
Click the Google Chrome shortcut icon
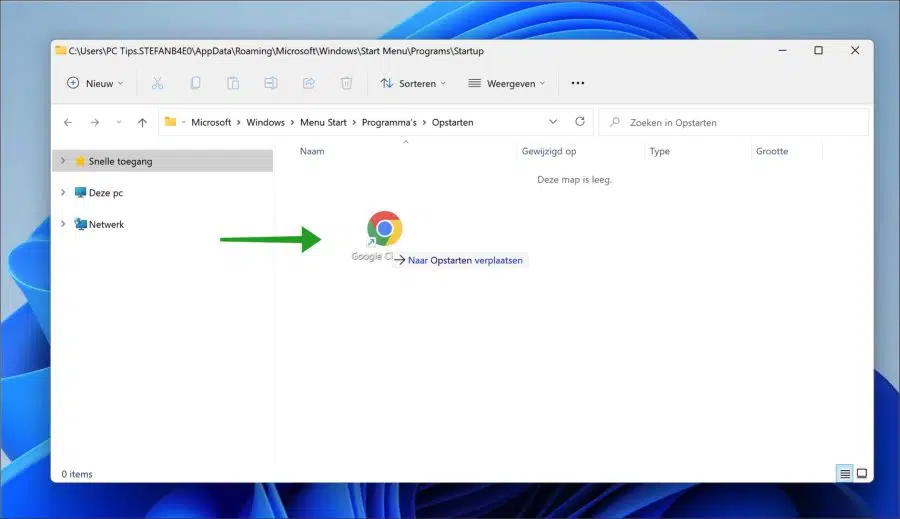click(384, 229)
